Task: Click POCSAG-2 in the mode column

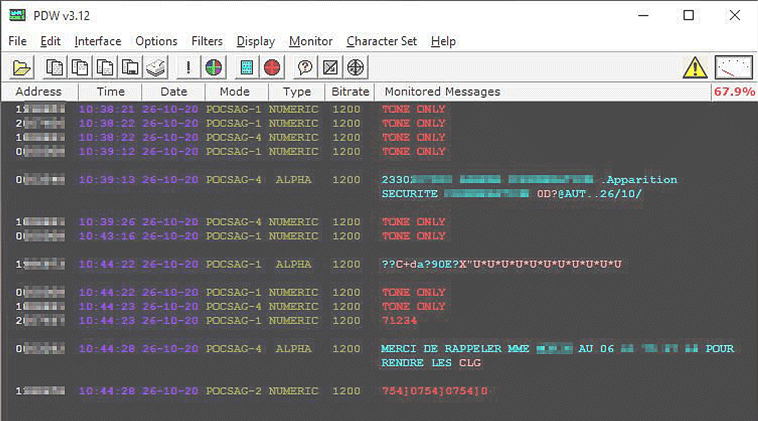Action: click(x=233, y=391)
